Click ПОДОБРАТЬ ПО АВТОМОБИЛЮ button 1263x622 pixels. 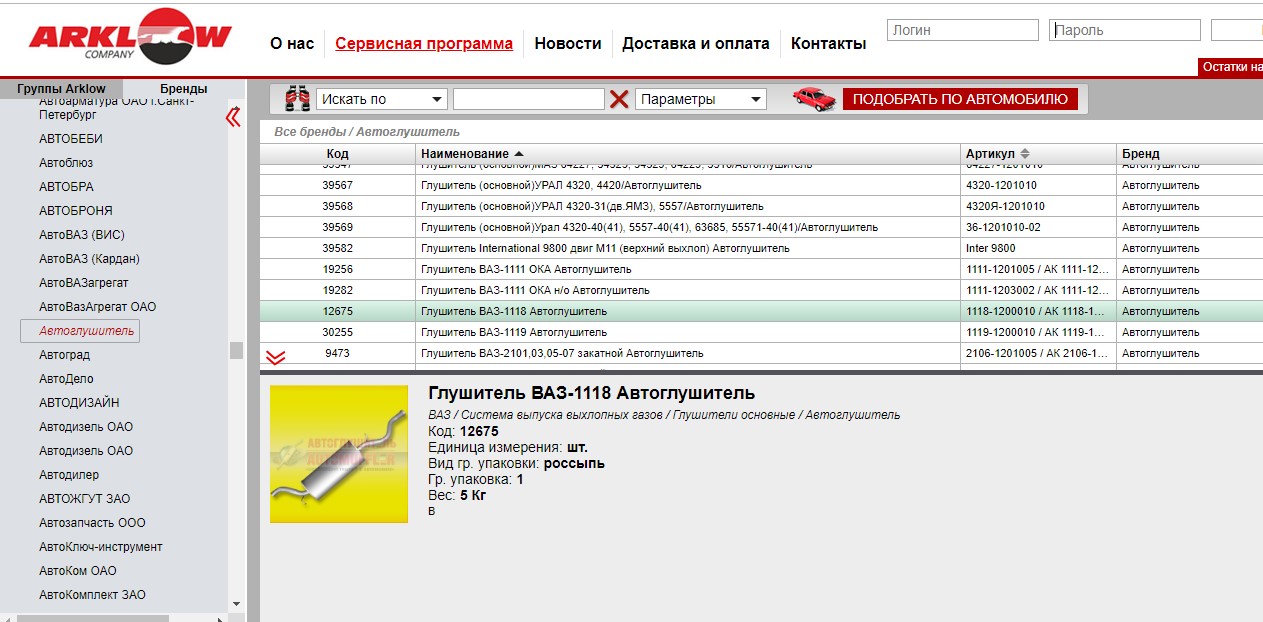tap(960, 99)
